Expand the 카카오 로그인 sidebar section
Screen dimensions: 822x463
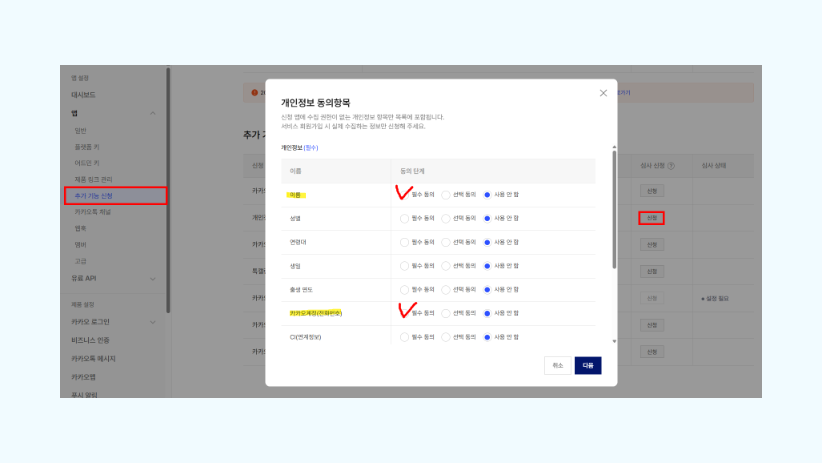click(x=152, y=322)
